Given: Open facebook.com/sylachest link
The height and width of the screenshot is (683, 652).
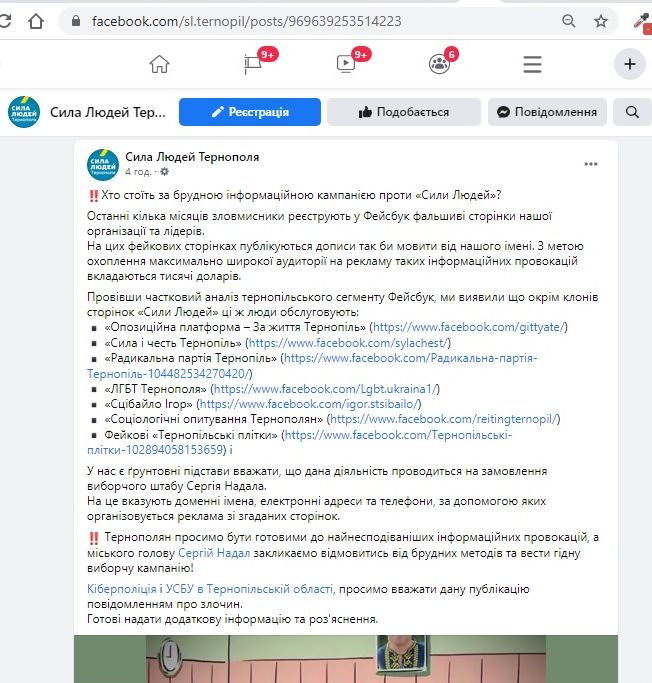Looking at the screenshot, I should (348, 343).
